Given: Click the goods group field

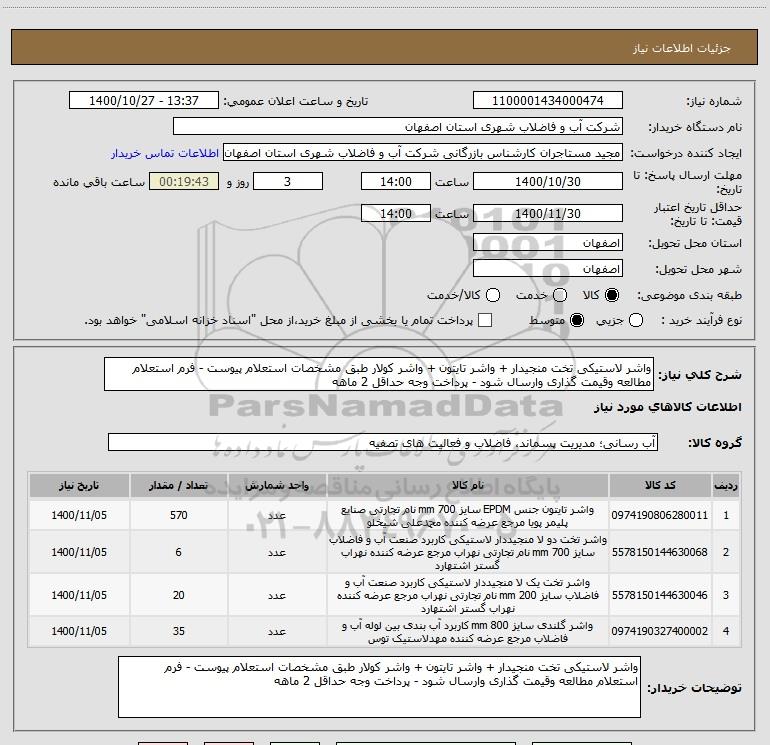Looking at the screenshot, I should (383, 442).
